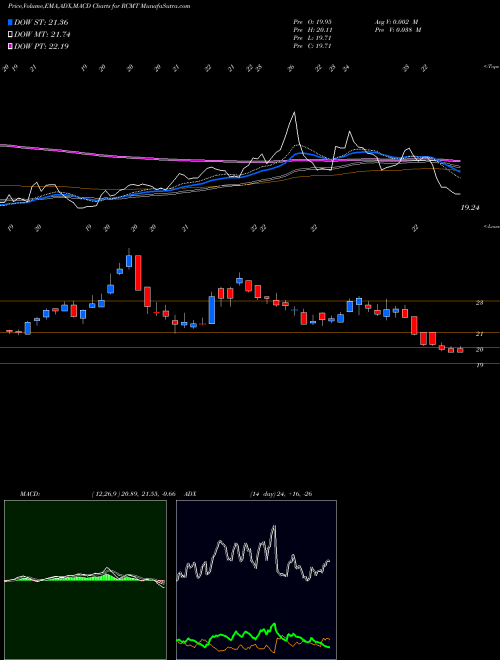500x660 pixels.
Task: Click the last red candlestick on the right
Action: pyautogui.click(x=460, y=350)
